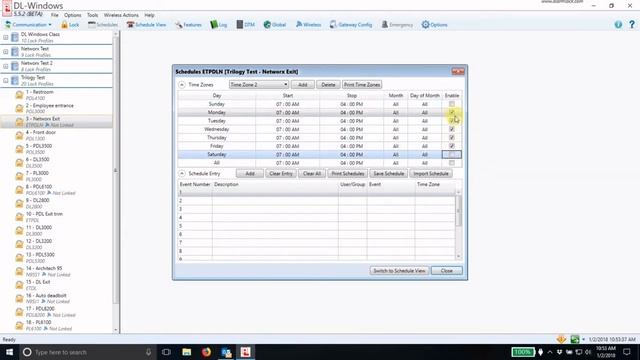Expand the Networx Test account
Screen dimensions: 640x360
tap(6, 52)
